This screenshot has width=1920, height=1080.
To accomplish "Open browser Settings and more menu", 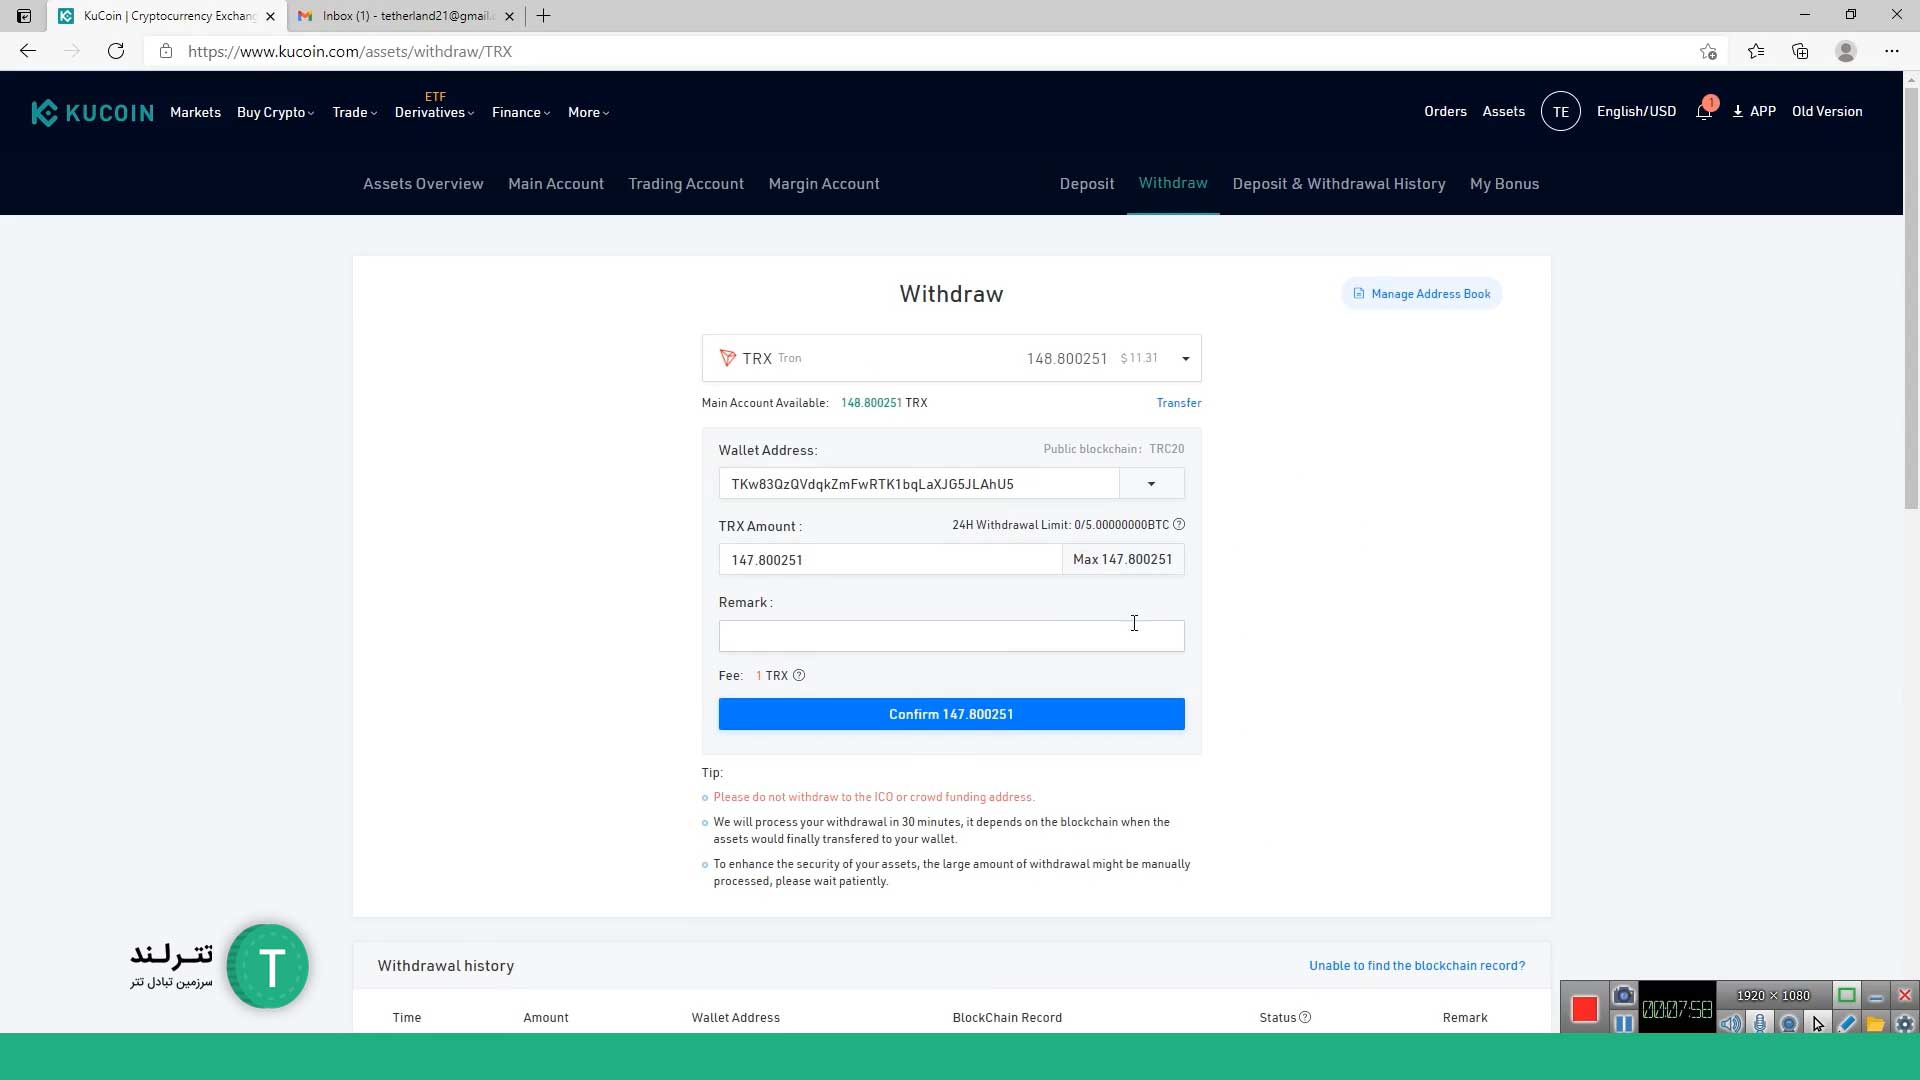I will (x=1892, y=51).
